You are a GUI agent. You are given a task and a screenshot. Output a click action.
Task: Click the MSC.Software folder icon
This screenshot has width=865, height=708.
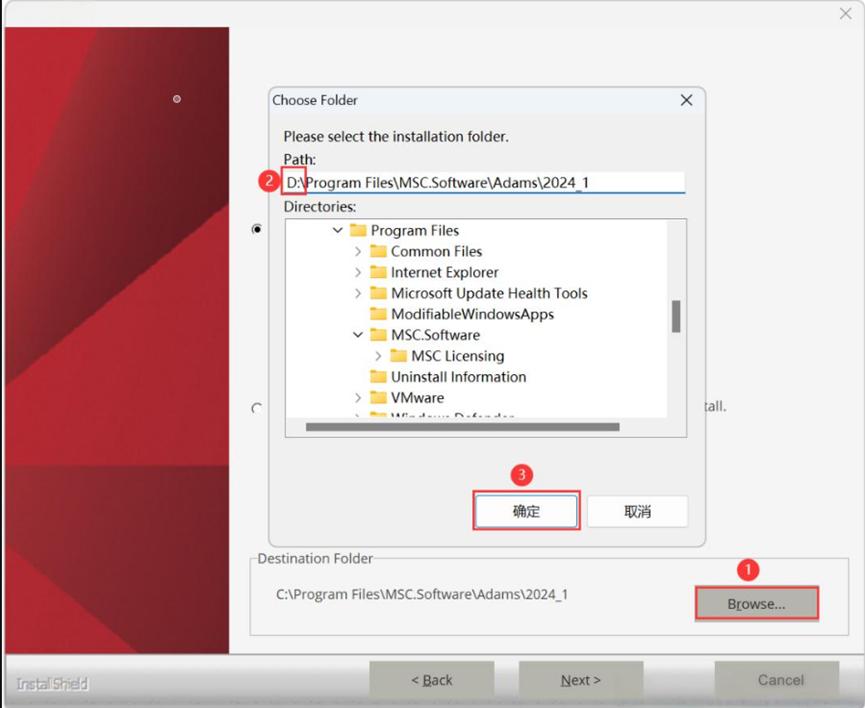tap(378, 335)
